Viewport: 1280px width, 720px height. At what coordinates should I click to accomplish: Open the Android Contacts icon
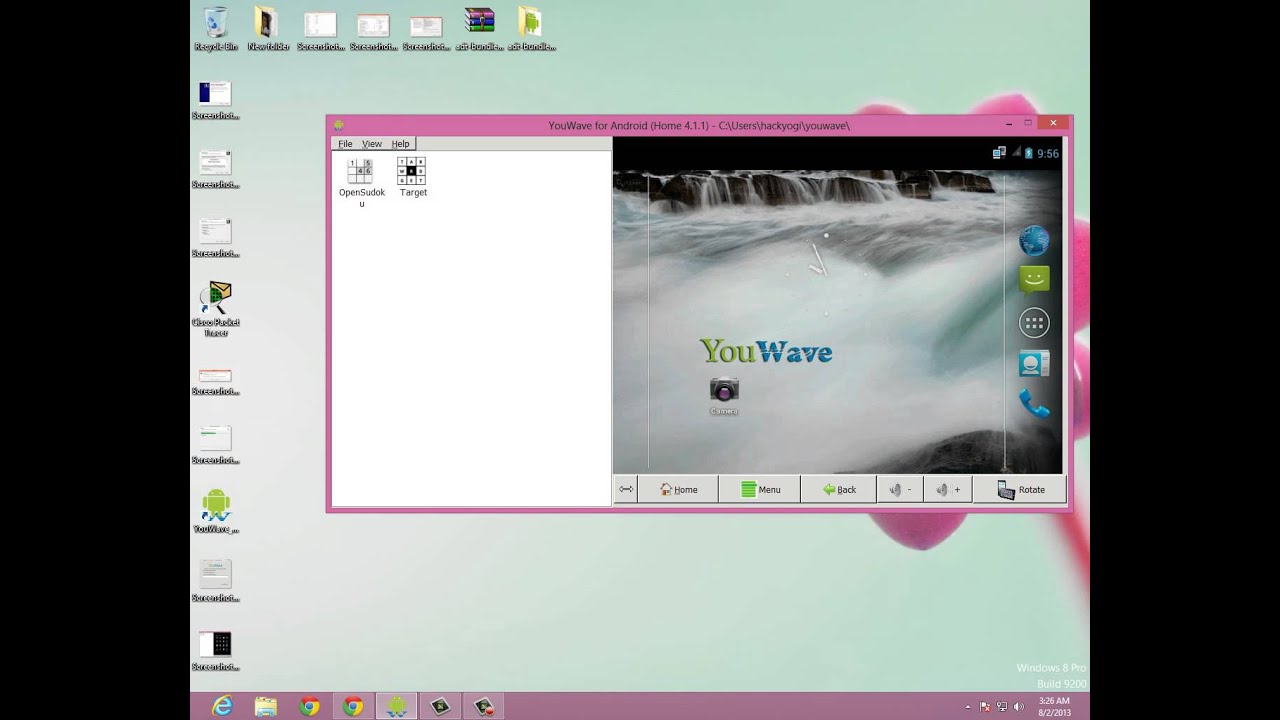tap(1034, 363)
